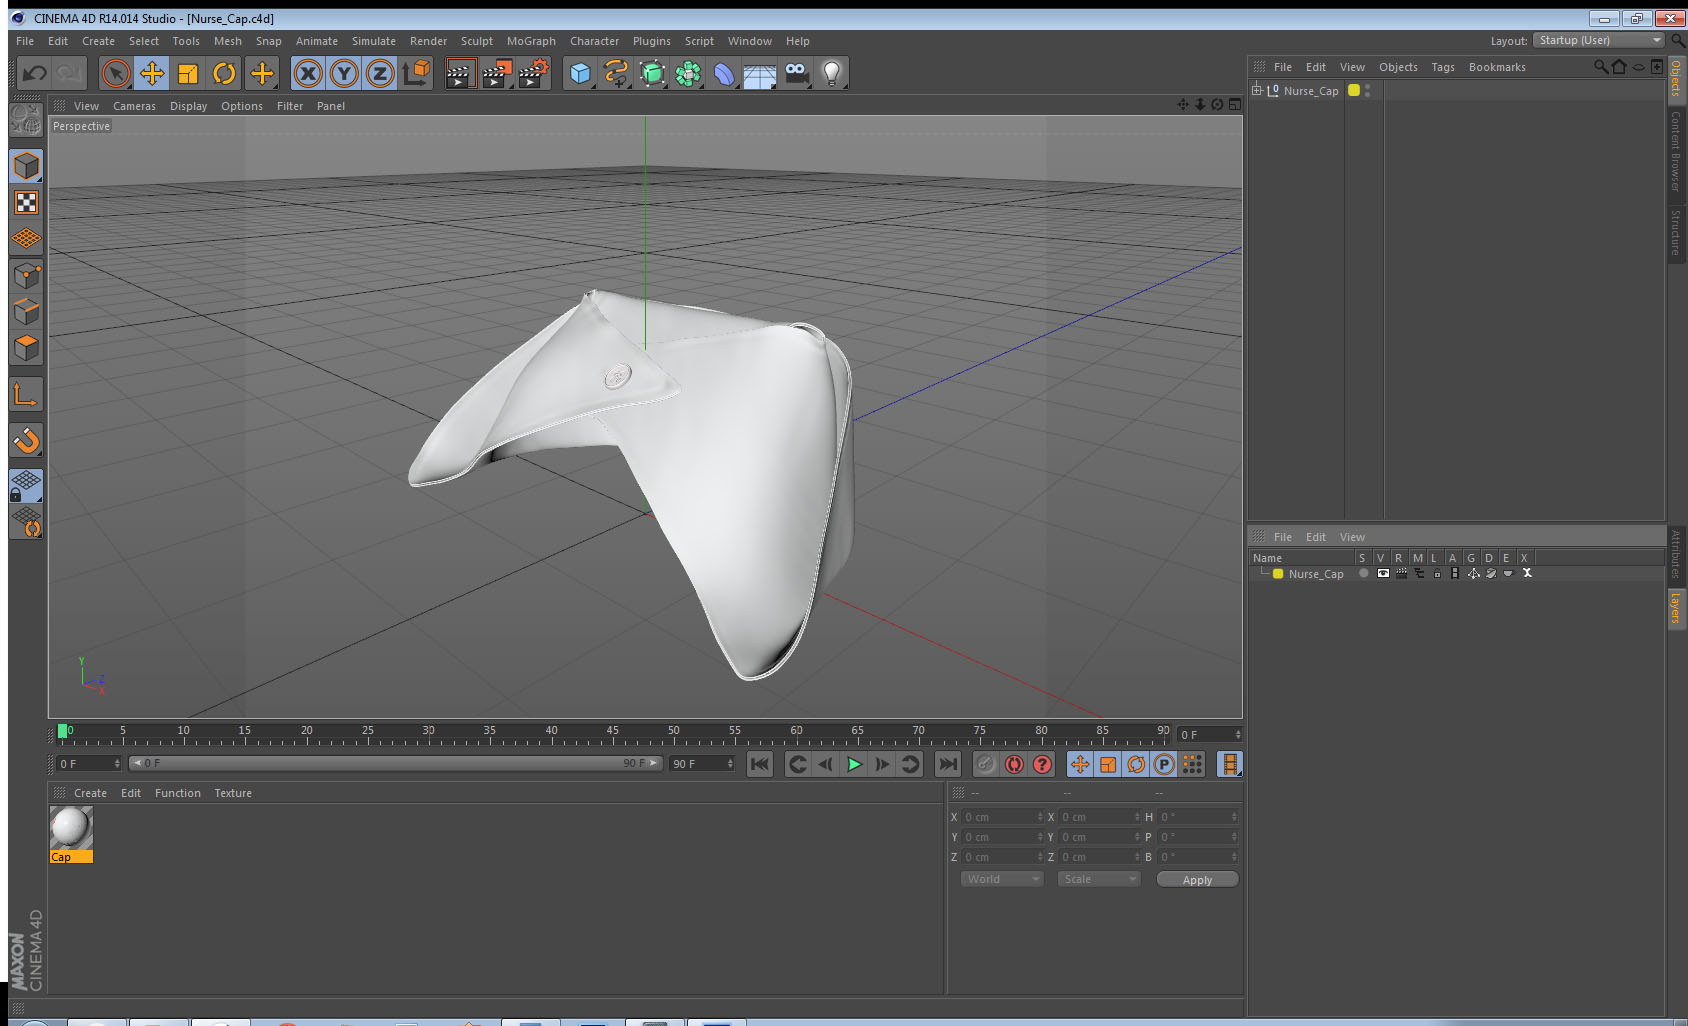Open the Scale mode dropdown
Screen dimensions: 1688x1026
click(x=1099, y=879)
